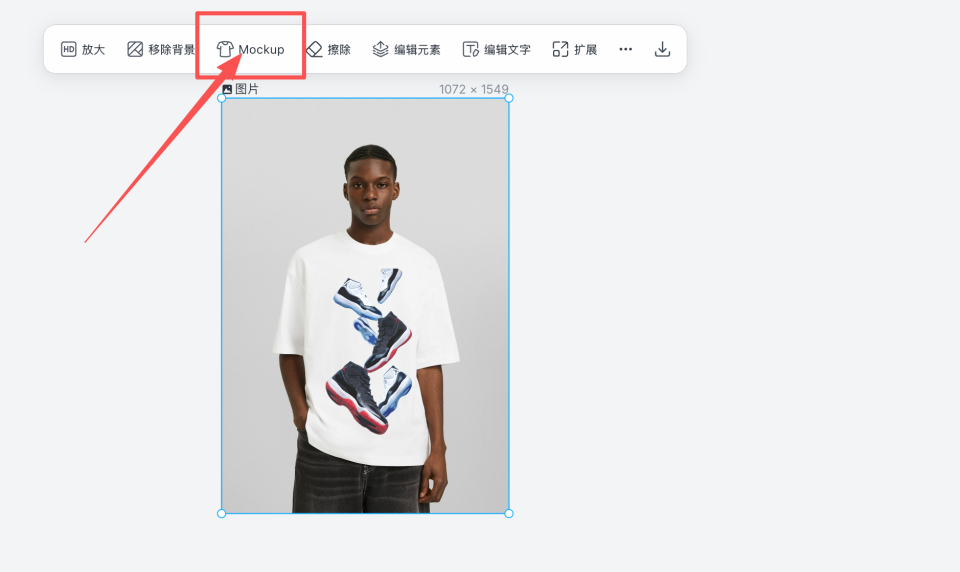Select the 图片 layer name label
The height and width of the screenshot is (572, 960).
(x=247, y=89)
